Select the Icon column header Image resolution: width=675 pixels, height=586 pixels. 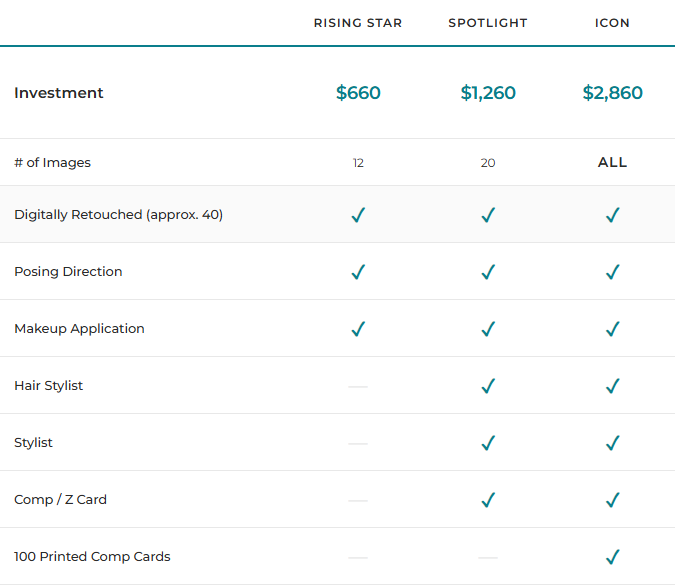[613, 23]
